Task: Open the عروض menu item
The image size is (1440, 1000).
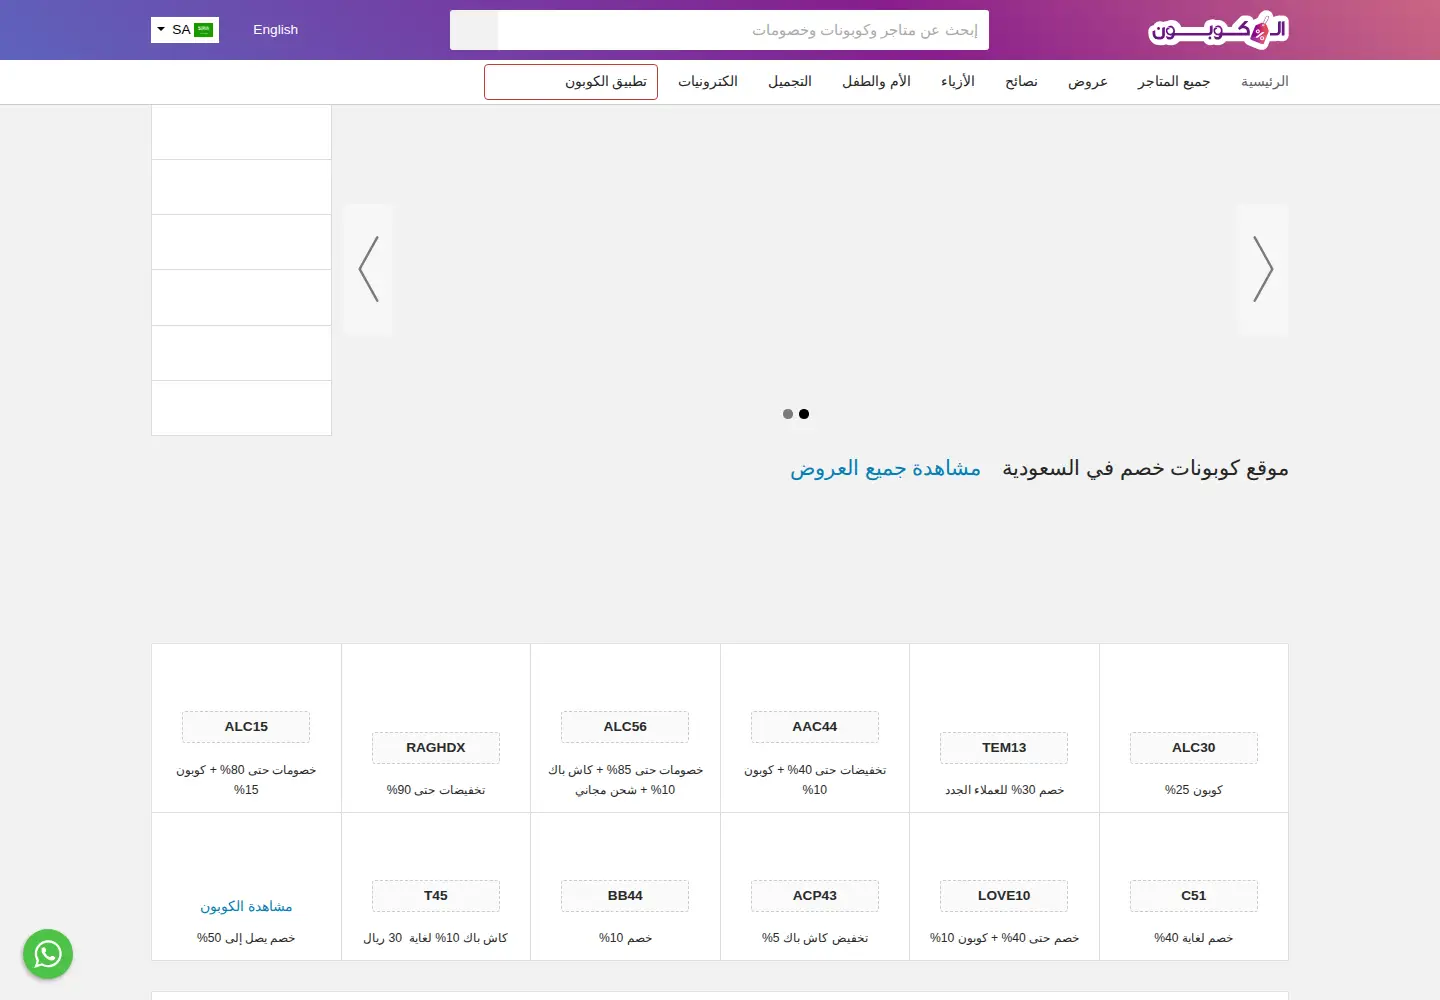Action: pyautogui.click(x=1088, y=82)
